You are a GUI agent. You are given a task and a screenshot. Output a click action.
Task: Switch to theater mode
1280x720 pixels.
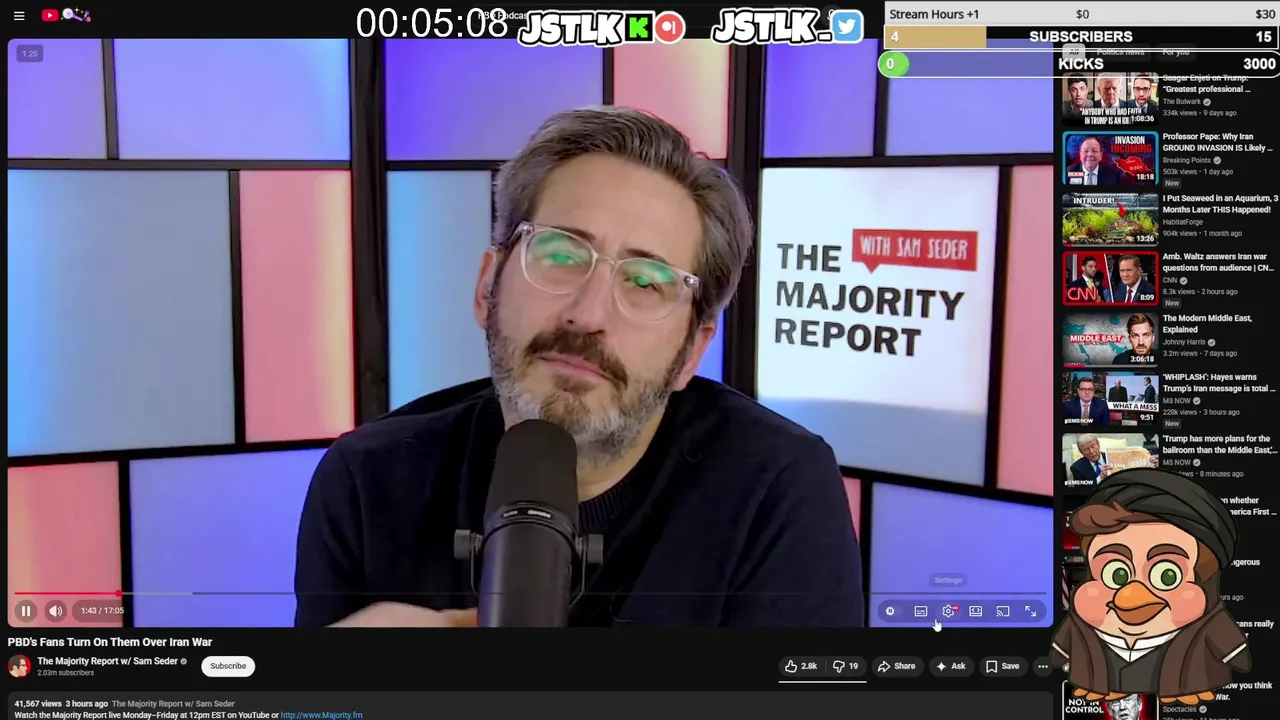tap(976, 611)
